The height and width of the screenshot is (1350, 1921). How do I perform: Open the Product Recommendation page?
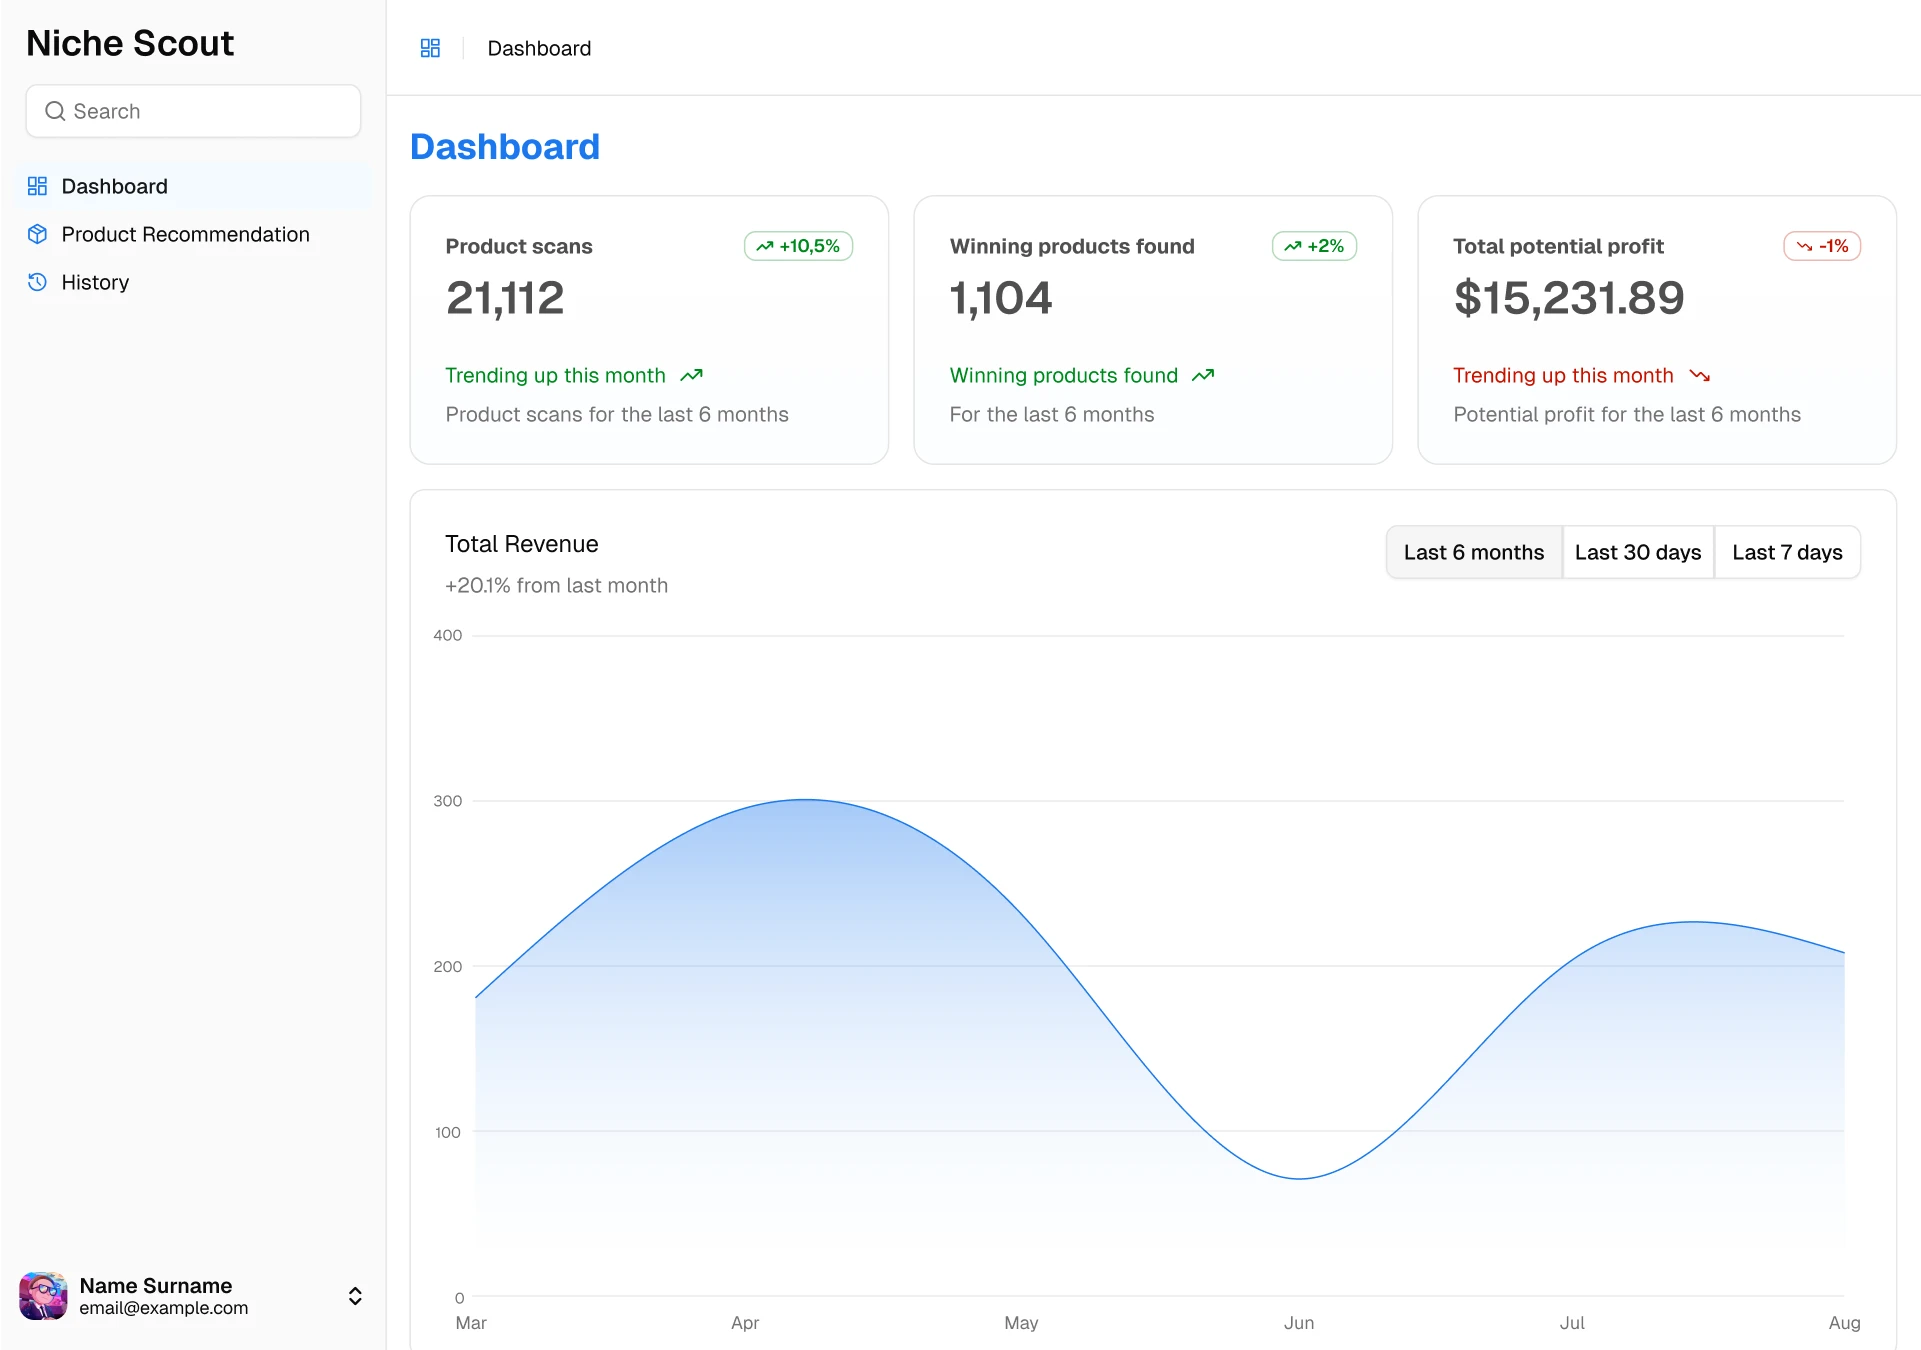tap(185, 234)
